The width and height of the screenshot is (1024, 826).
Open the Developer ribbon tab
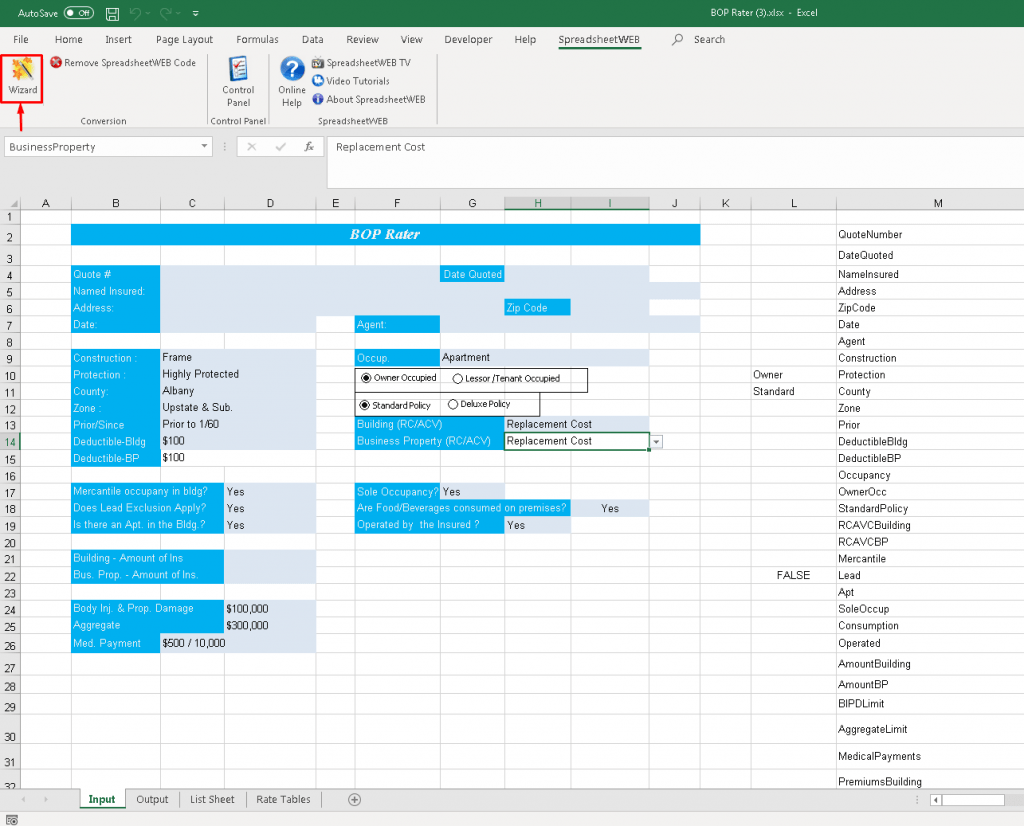(x=468, y=39)
